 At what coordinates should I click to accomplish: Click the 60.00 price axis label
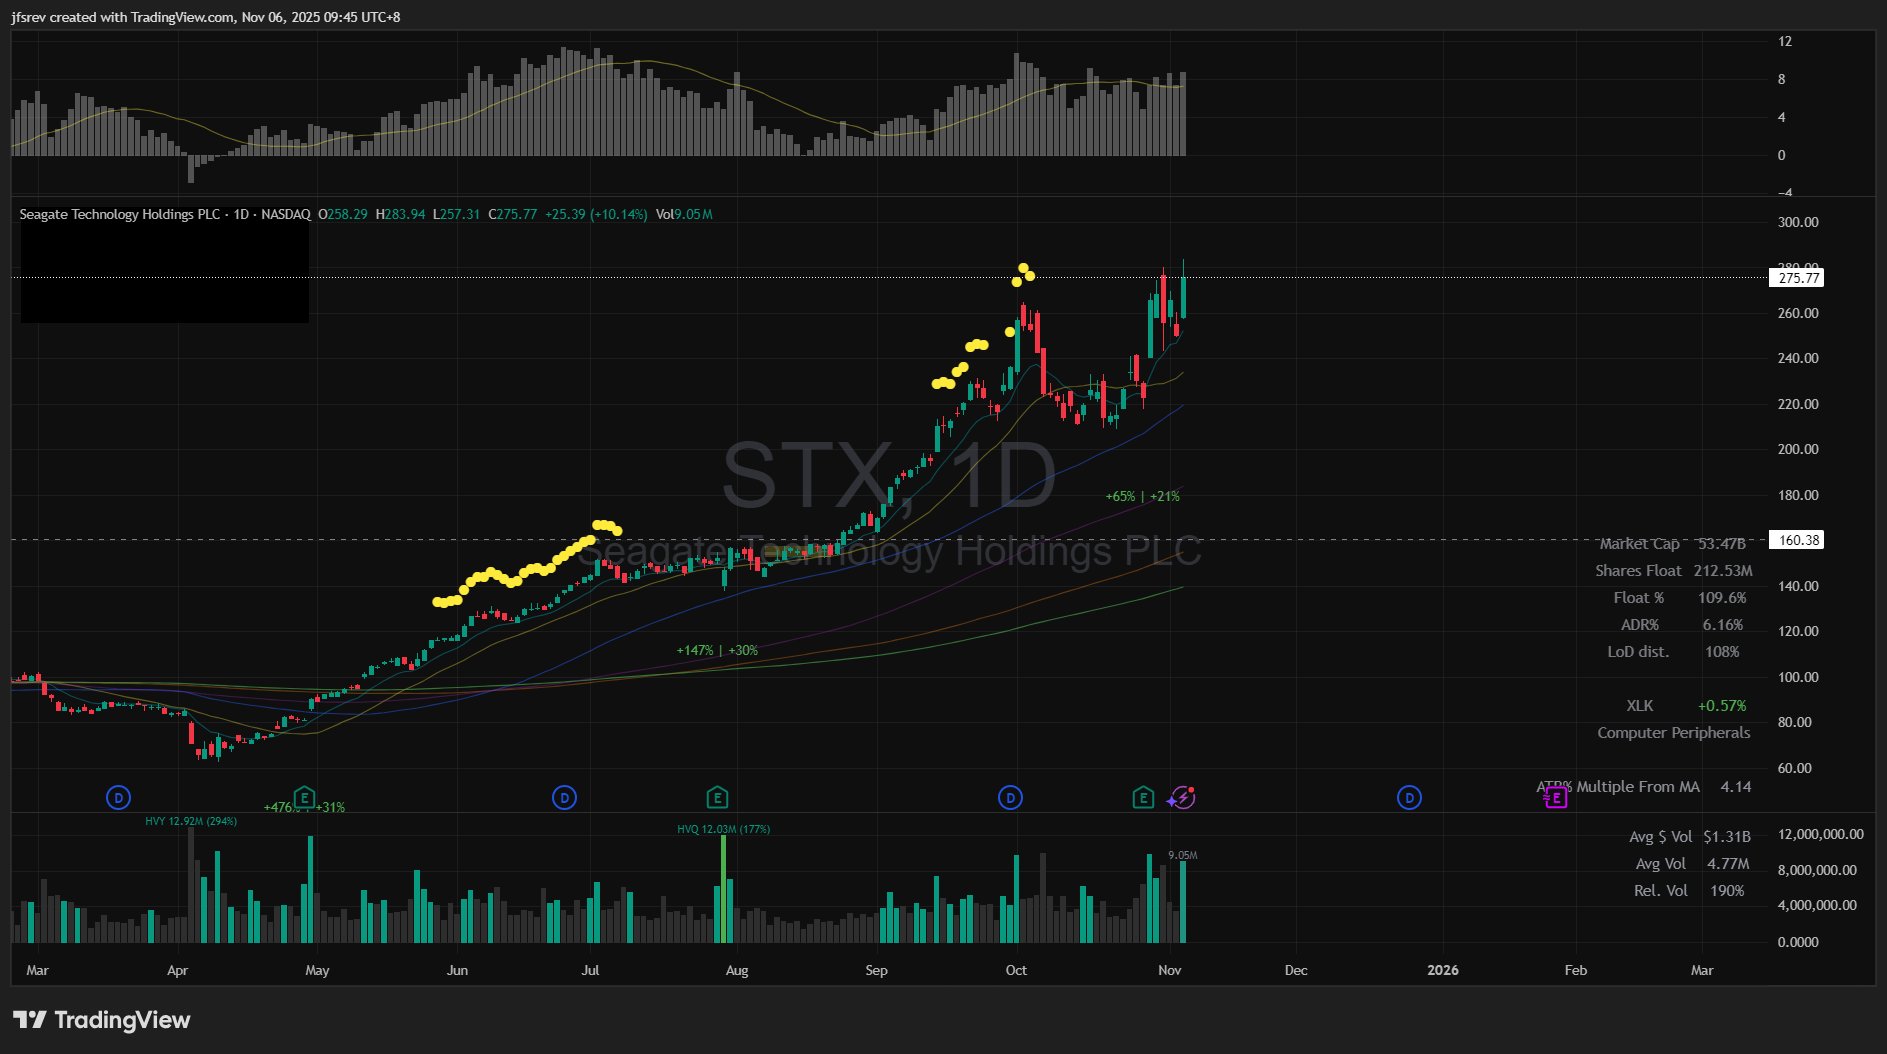click(x=1794, y=769)
